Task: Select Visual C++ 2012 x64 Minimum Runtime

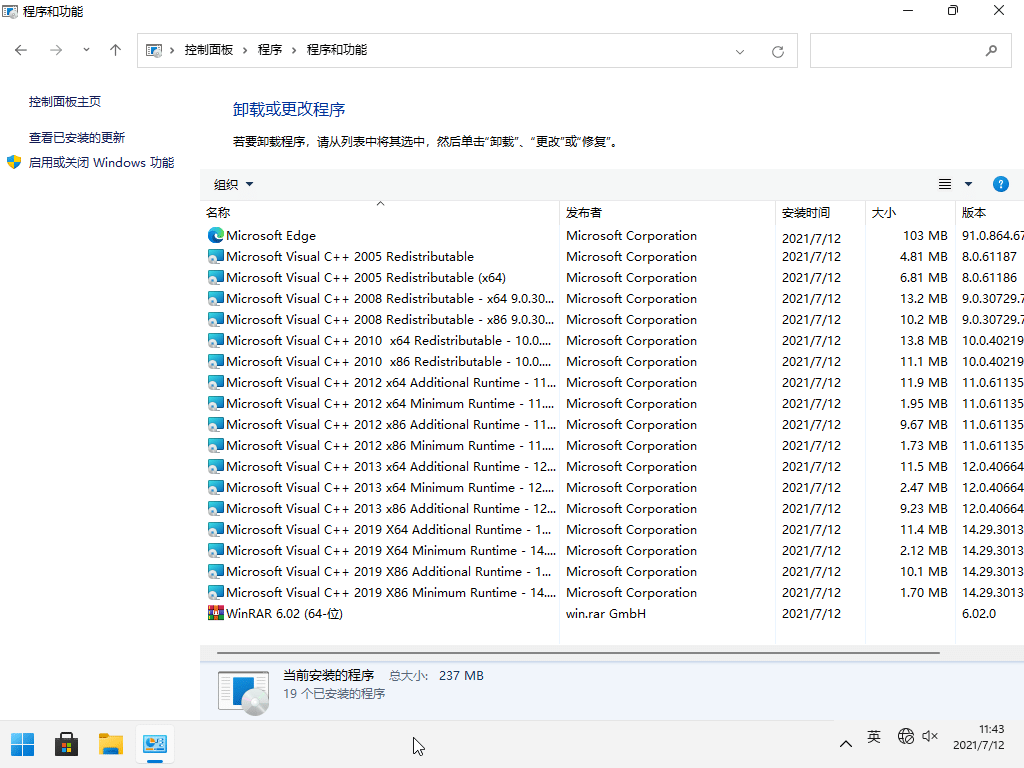Action: coord(612,404)
